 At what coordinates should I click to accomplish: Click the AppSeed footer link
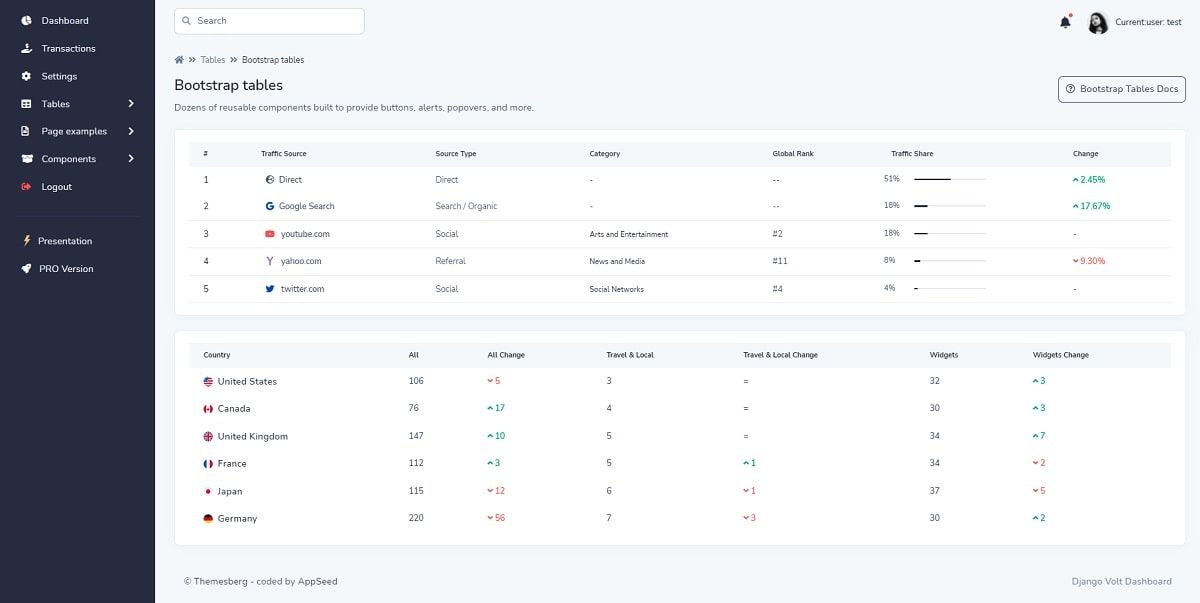[320, 580]
